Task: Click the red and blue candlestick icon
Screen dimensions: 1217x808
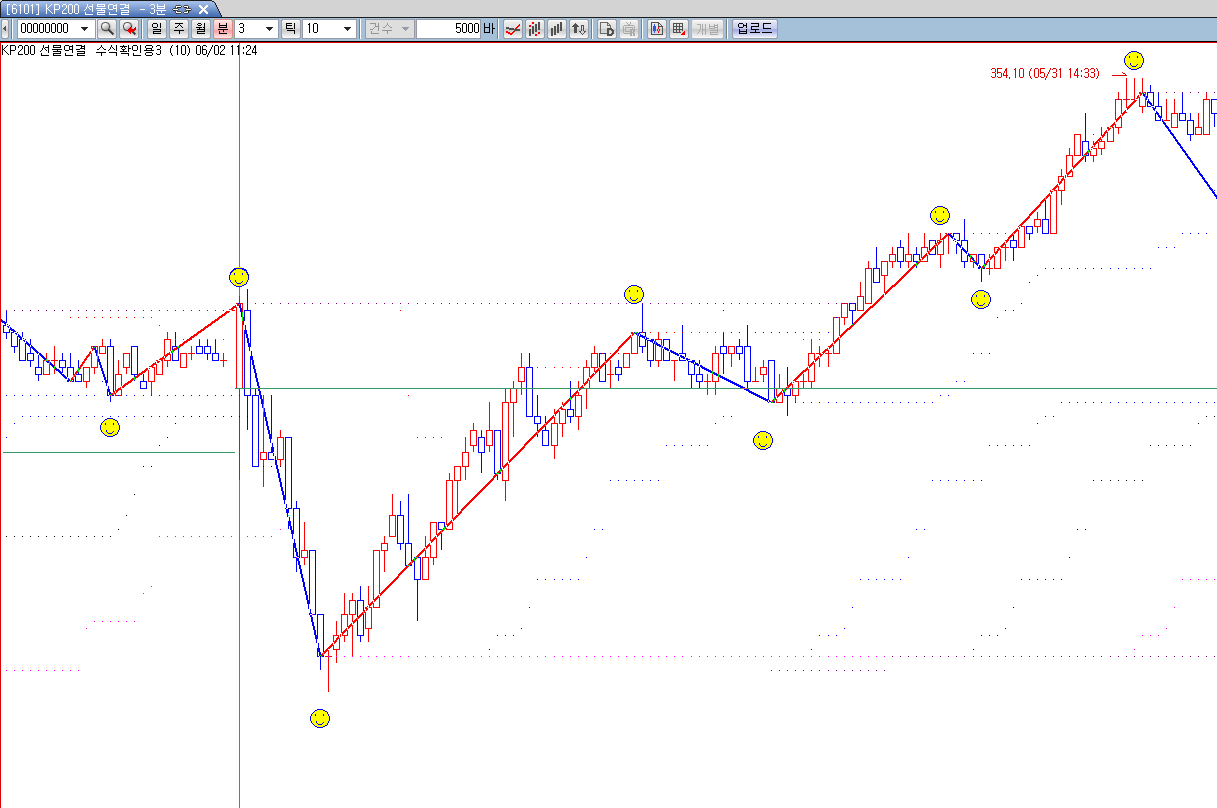Action: pos(657,29)
